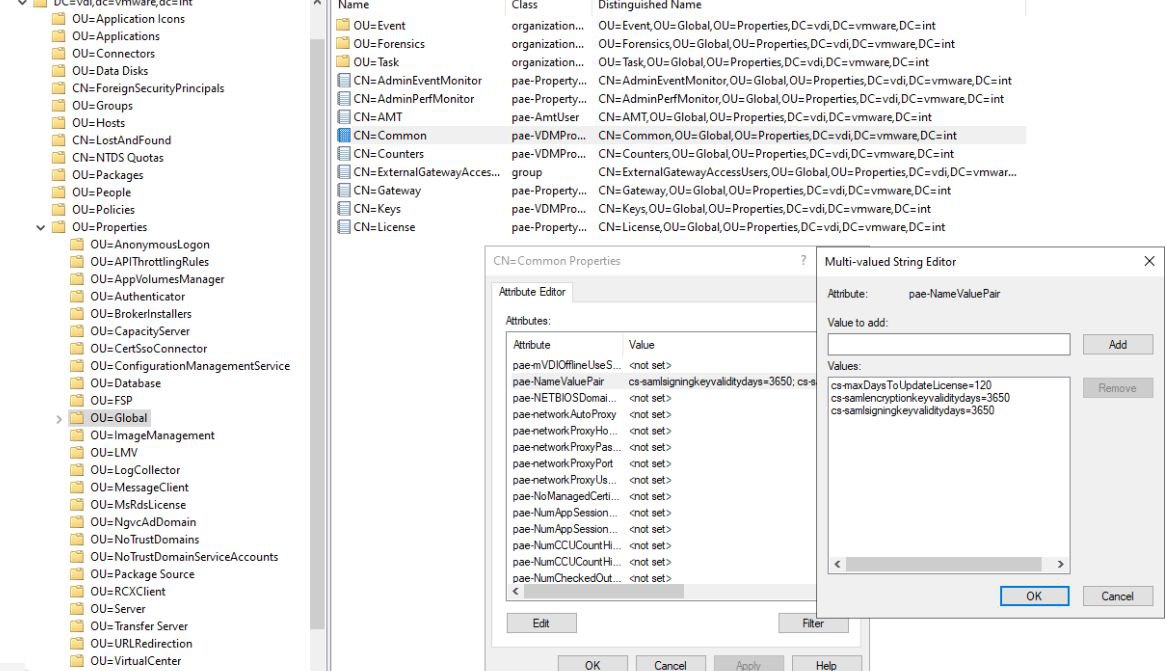
Task: Confirm Multi-valued String Editor with OK
Action: pyautogui.click(x=1034, y=596)
